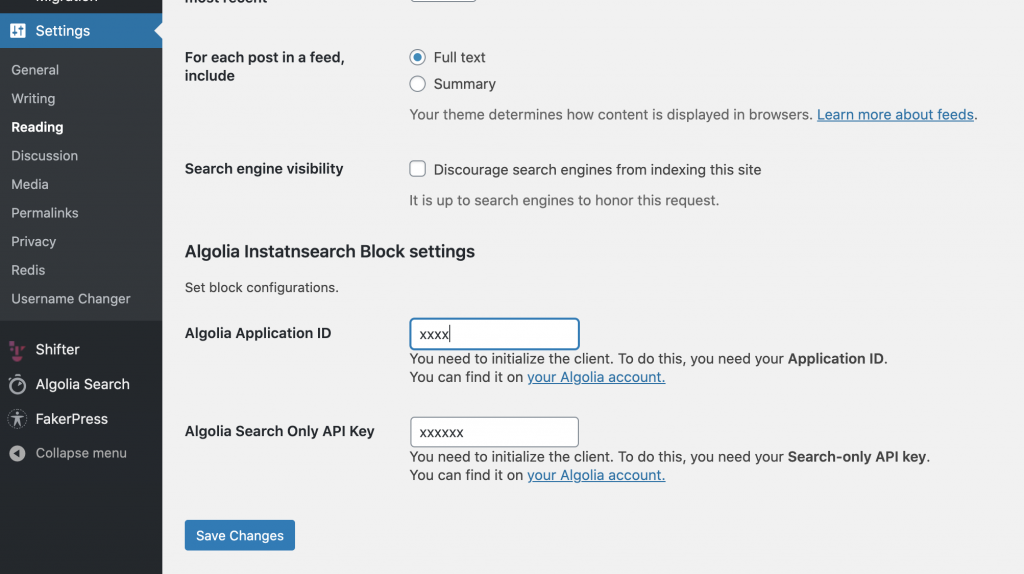Open the Reading settings submenu item
1024x574 pixels.
pos(37,127)
